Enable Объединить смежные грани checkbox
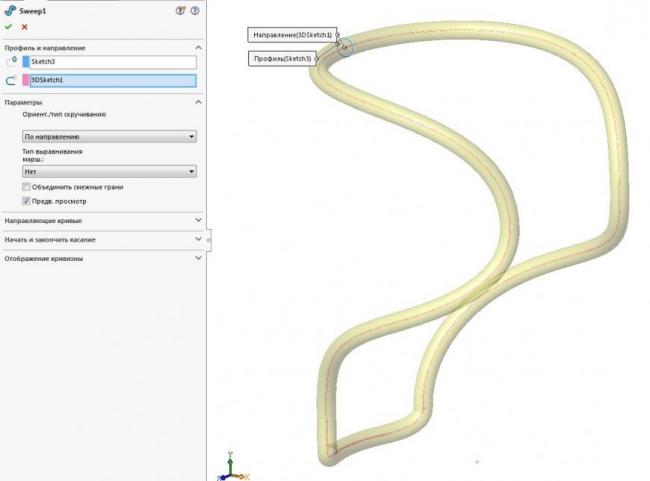 [27, 187]
